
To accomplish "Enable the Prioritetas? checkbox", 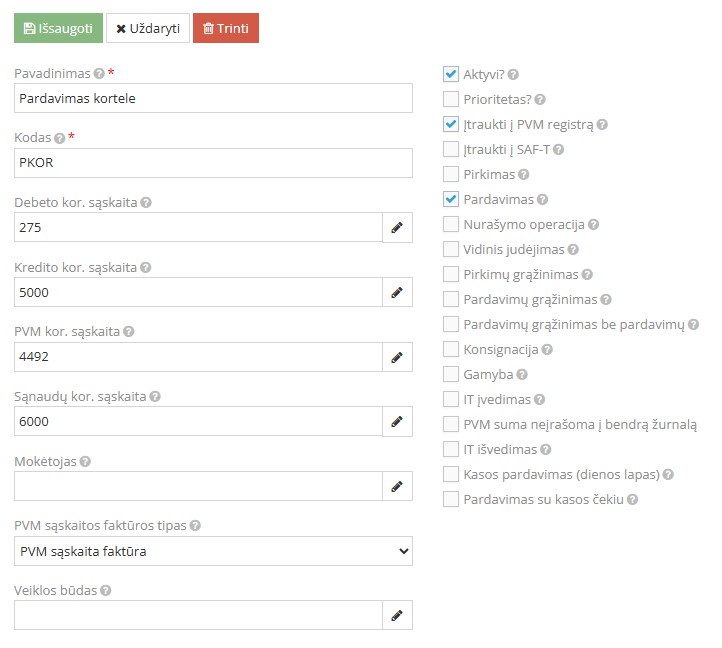I will pyautogui.click(x=451, y=99).
